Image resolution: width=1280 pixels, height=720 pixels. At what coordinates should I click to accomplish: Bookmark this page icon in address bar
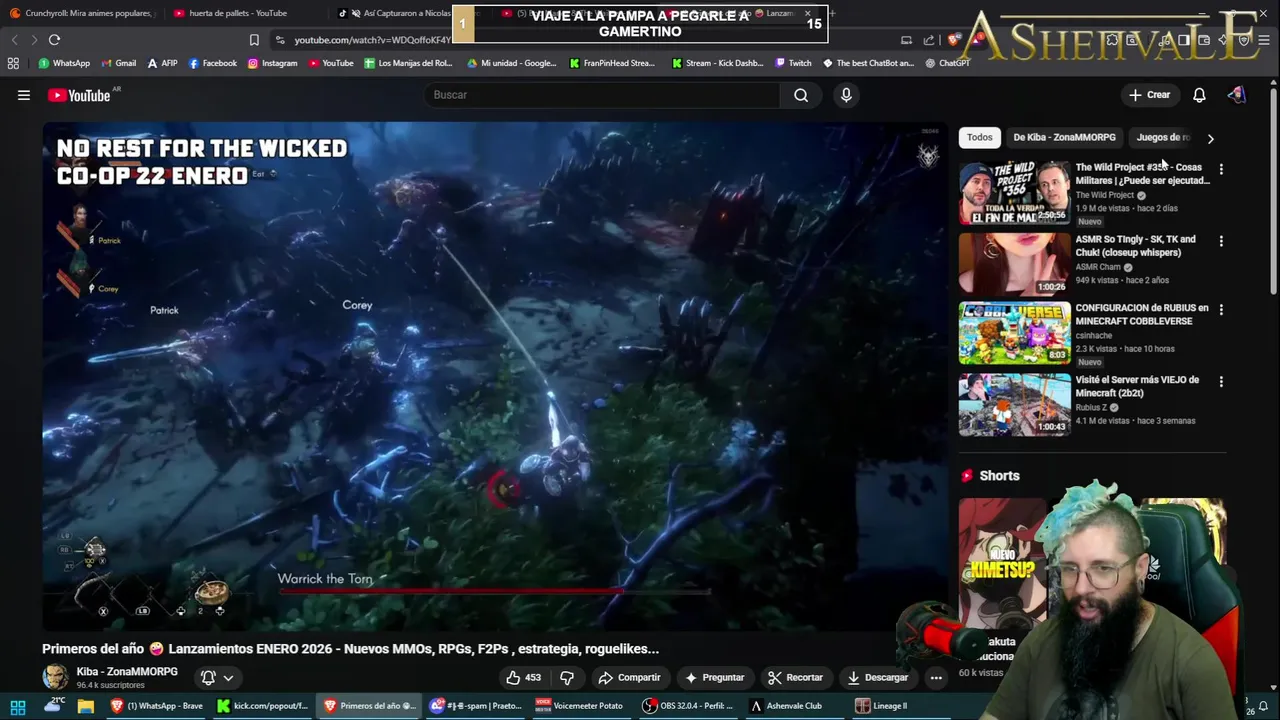pos(254,40)
